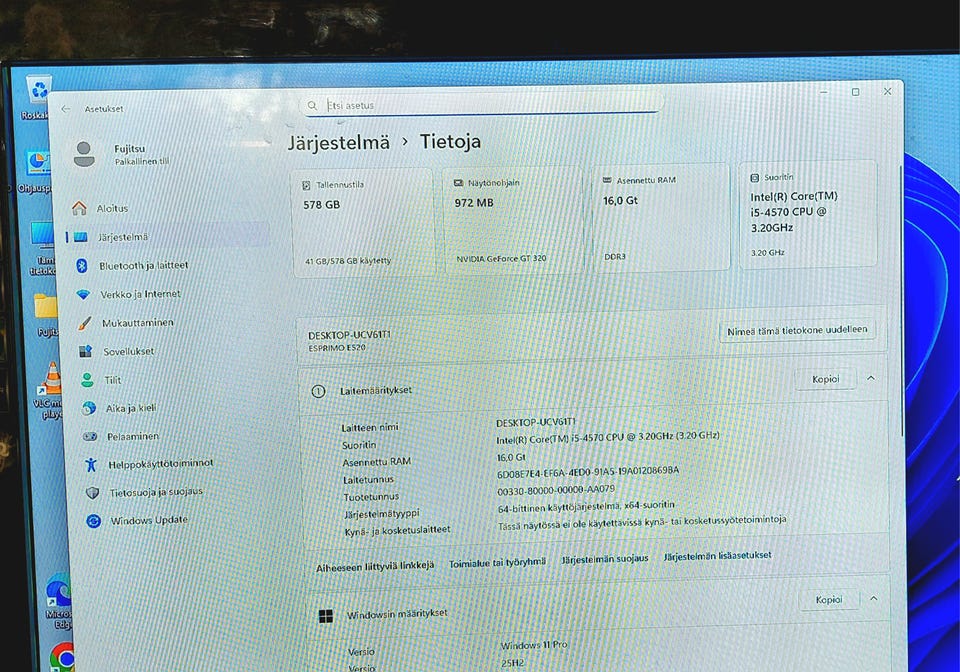Click the Laitemääritykset info icon

click(x=318, y=391)
